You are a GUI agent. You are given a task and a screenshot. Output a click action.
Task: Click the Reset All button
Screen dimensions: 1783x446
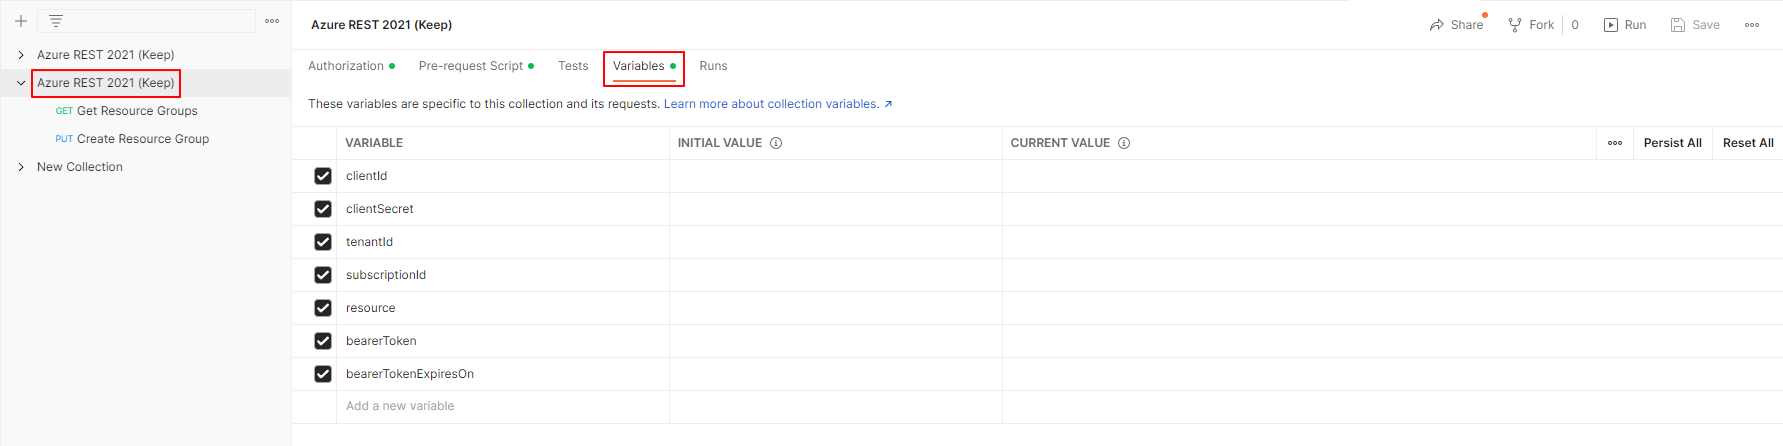[1748, 143]
